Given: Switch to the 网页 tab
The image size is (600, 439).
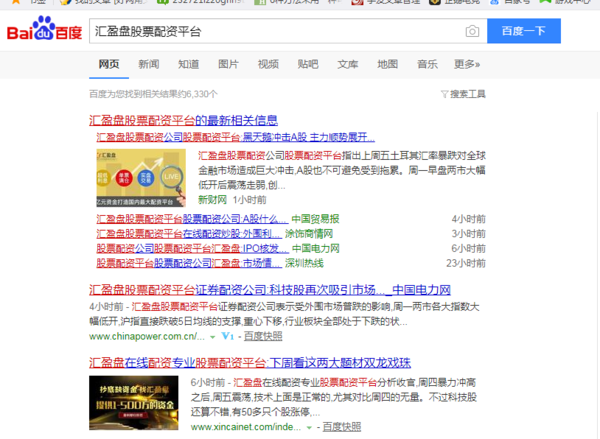Looking at the screenshot, I should pyautogui.click(x=109, y=64).
